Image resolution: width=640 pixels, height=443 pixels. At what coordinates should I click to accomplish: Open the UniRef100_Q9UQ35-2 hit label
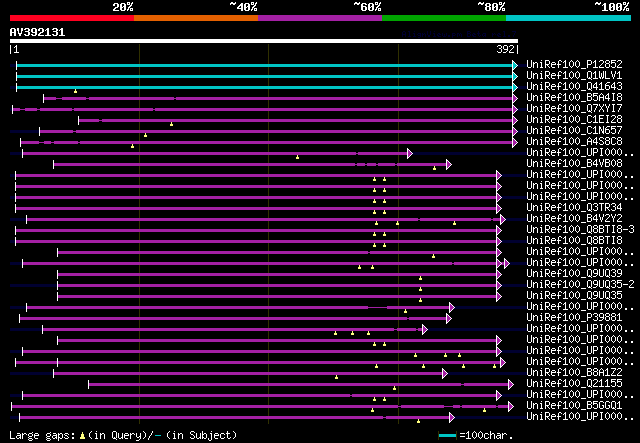576,285
